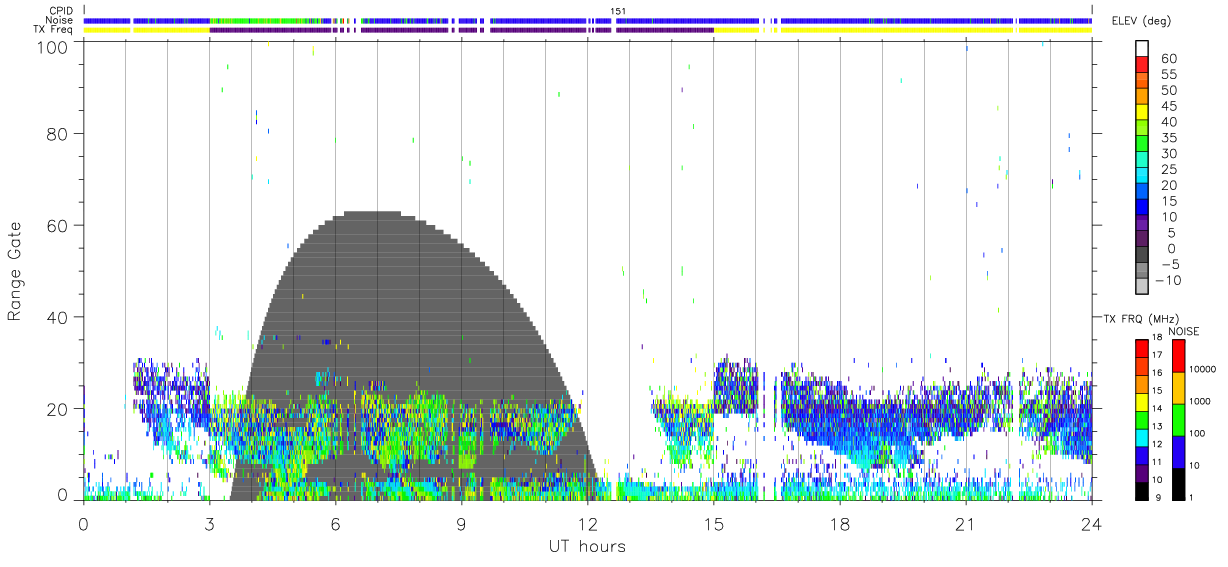Click the ELEV color bar label '45'
The image size is (1228, 567).
coord(1167,106)
